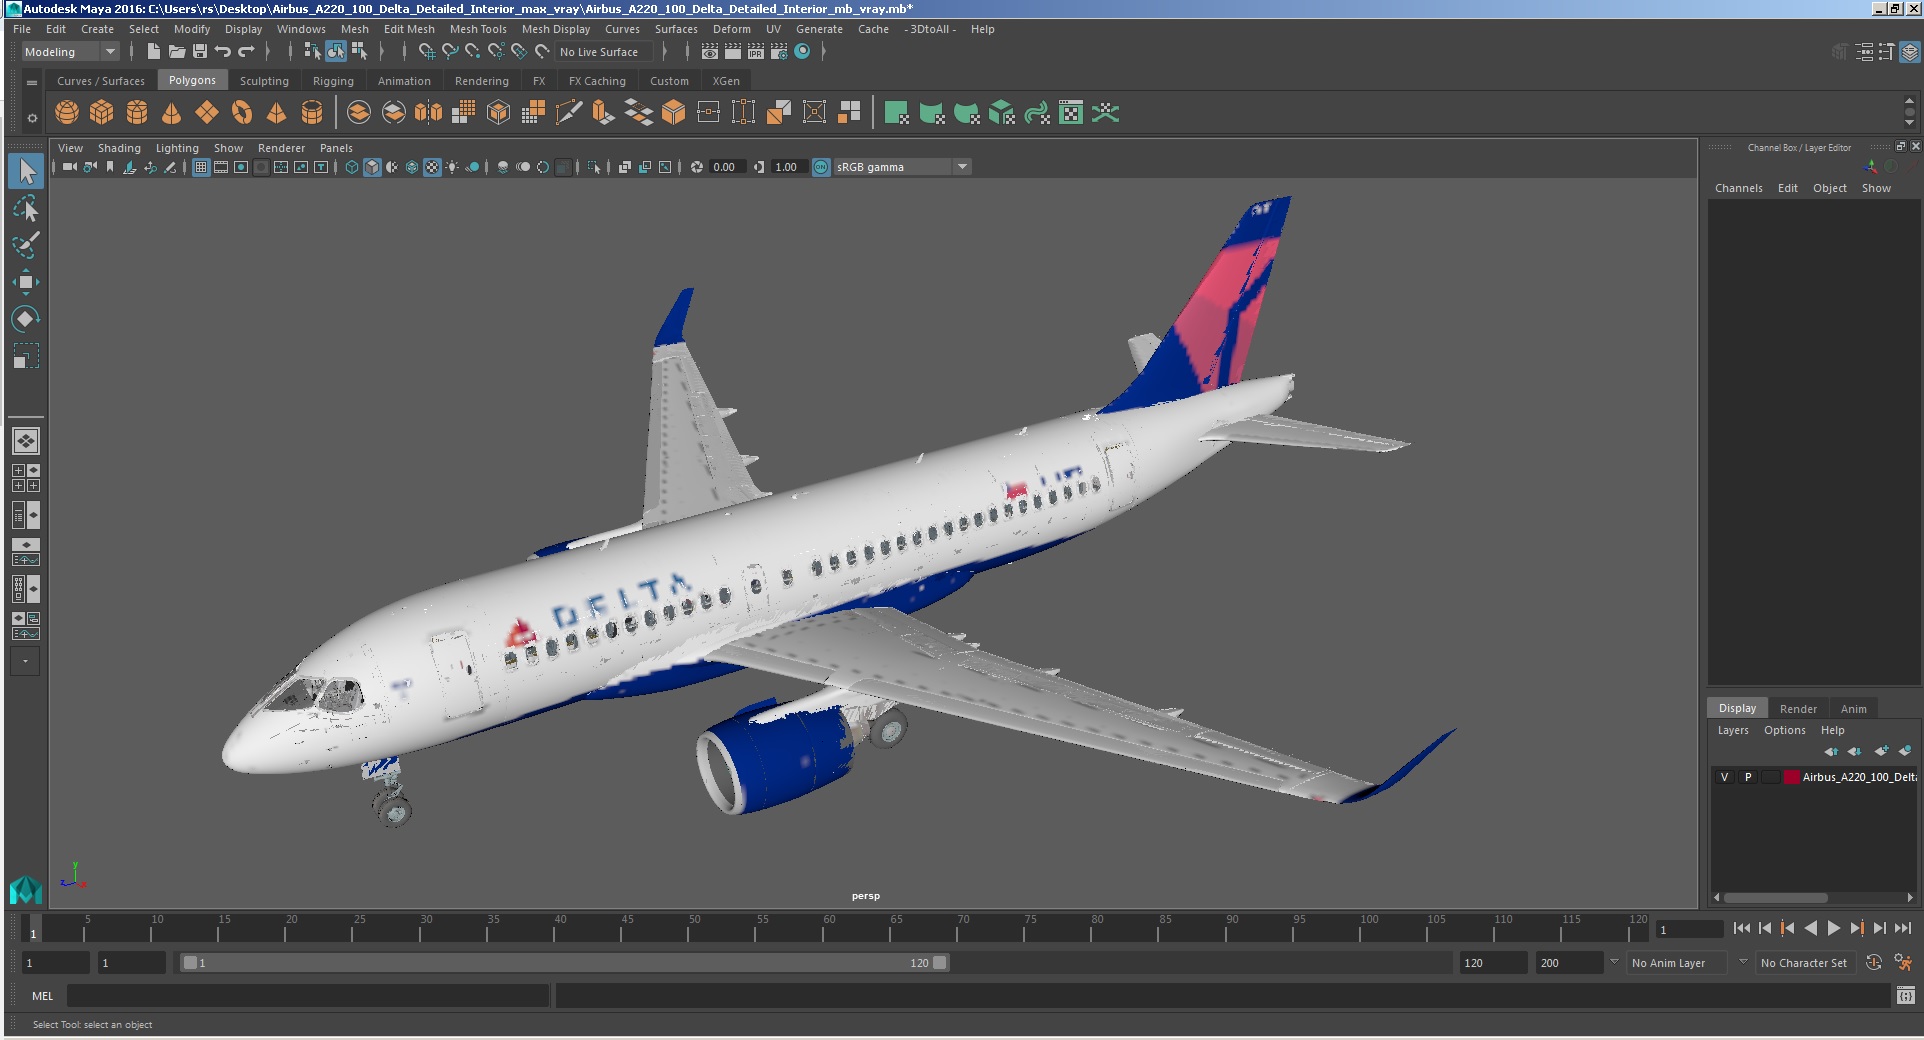
Task: Click the Undo arrow icon
Action: [223, 52]
